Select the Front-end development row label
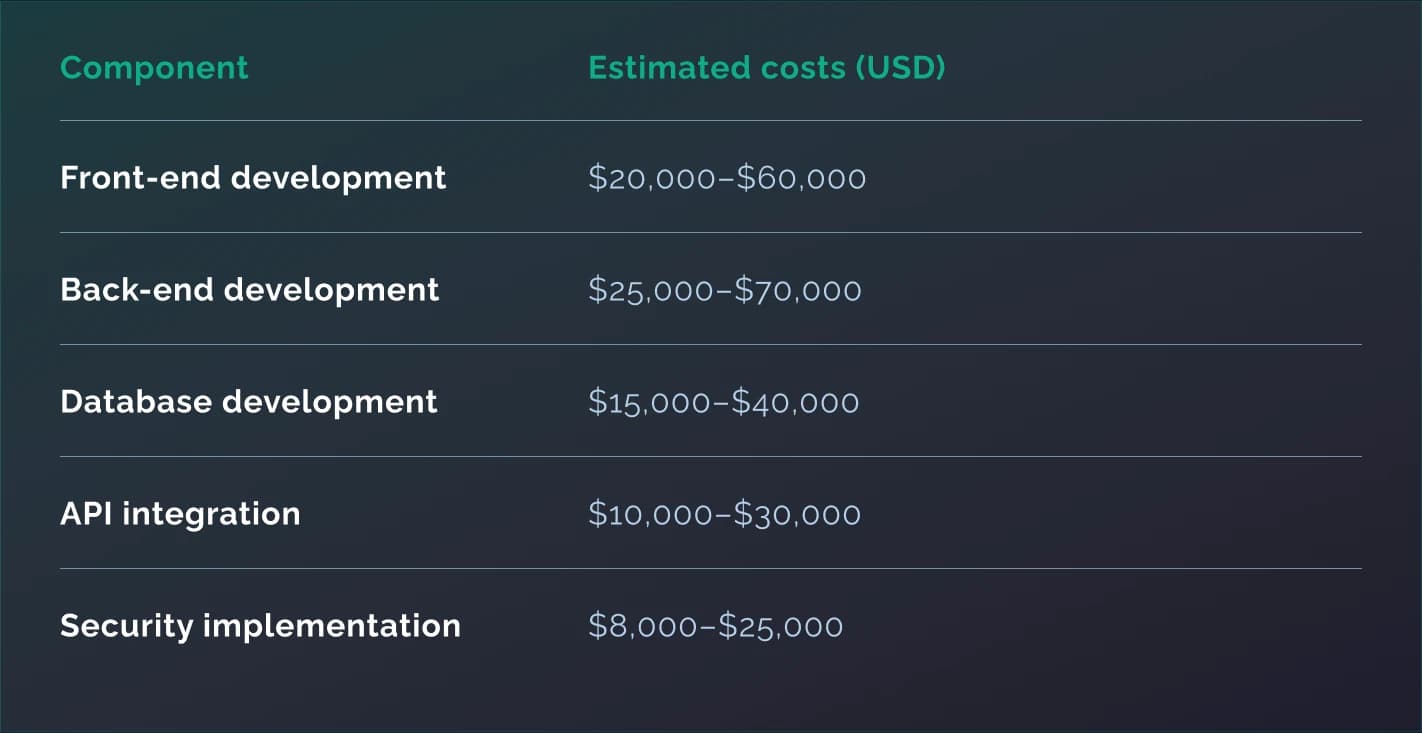1422x733 pixels. (253, 178)
